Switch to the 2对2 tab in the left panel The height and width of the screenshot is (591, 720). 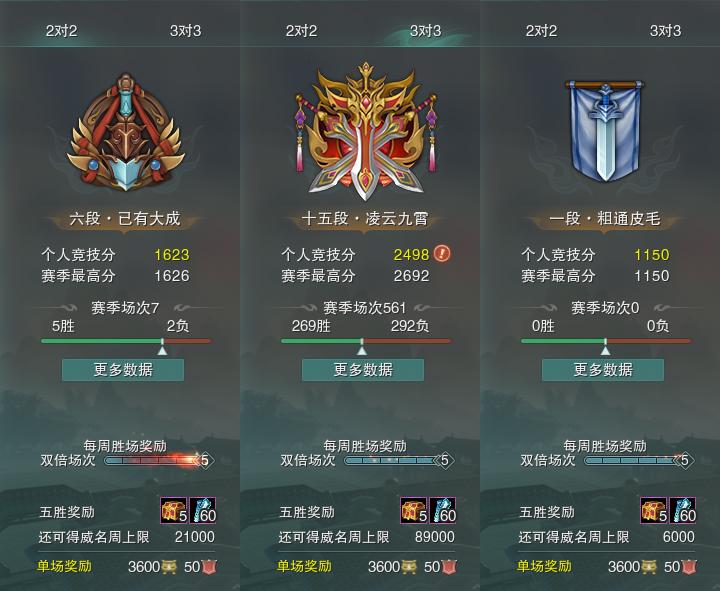pyautogui.click(x=61, y=31)
